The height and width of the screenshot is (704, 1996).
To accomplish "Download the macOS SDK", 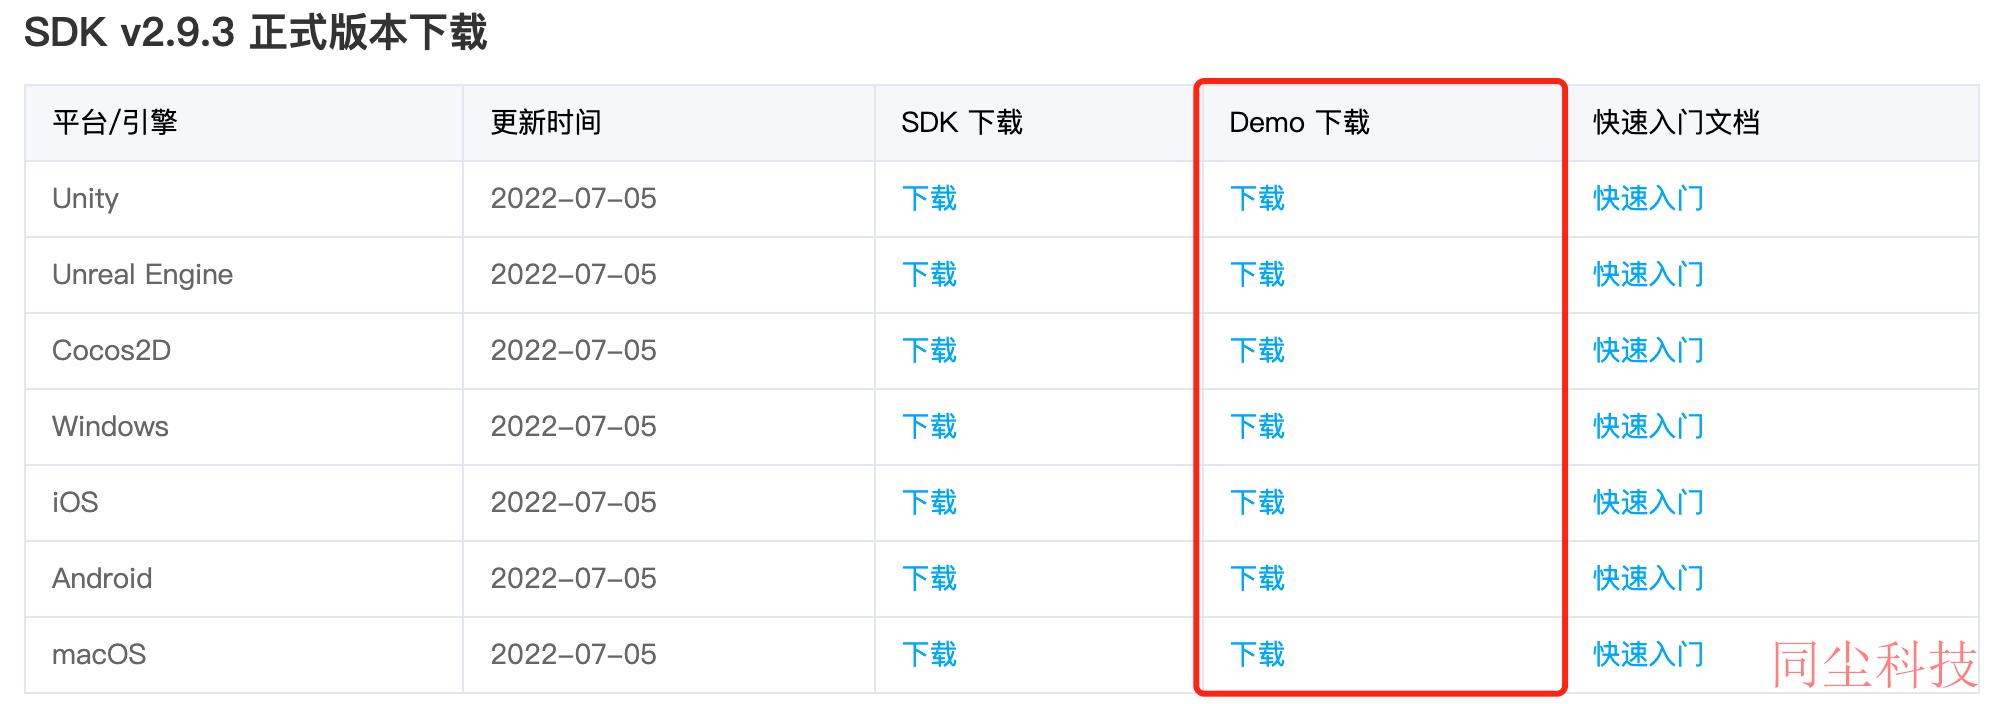I will (929, 654).
